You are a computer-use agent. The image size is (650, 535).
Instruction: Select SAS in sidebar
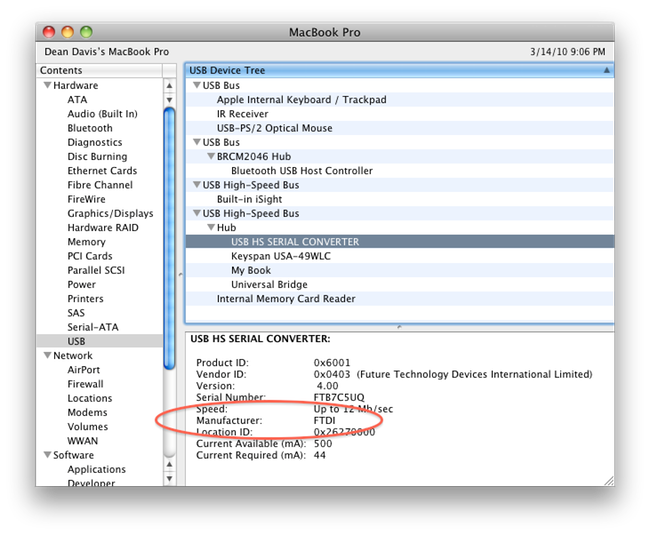click(x=76, y=313)
